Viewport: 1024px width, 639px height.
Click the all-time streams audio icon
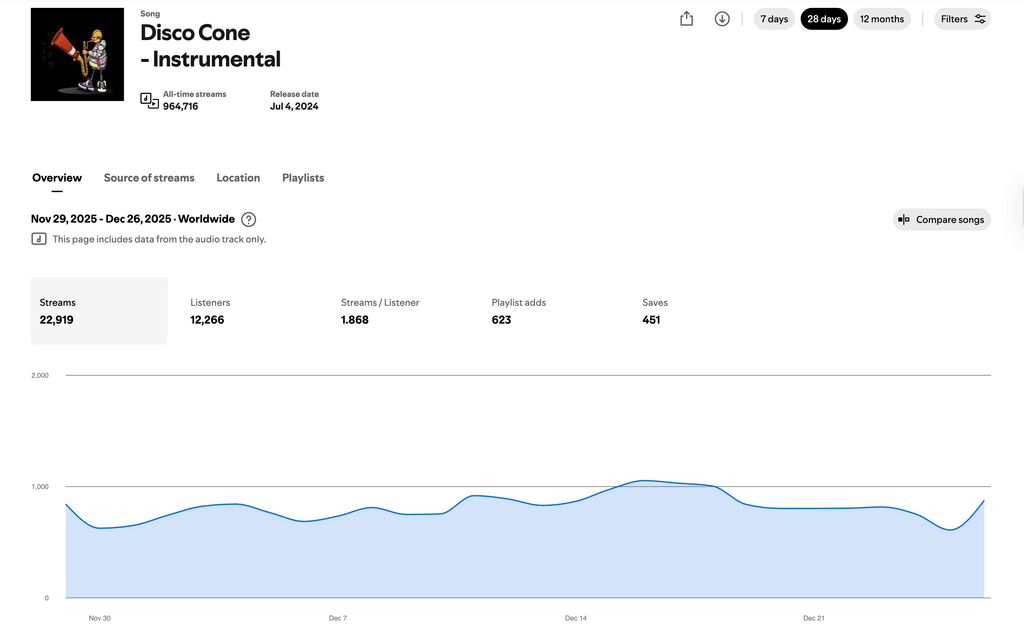click(x=149, y=100)
